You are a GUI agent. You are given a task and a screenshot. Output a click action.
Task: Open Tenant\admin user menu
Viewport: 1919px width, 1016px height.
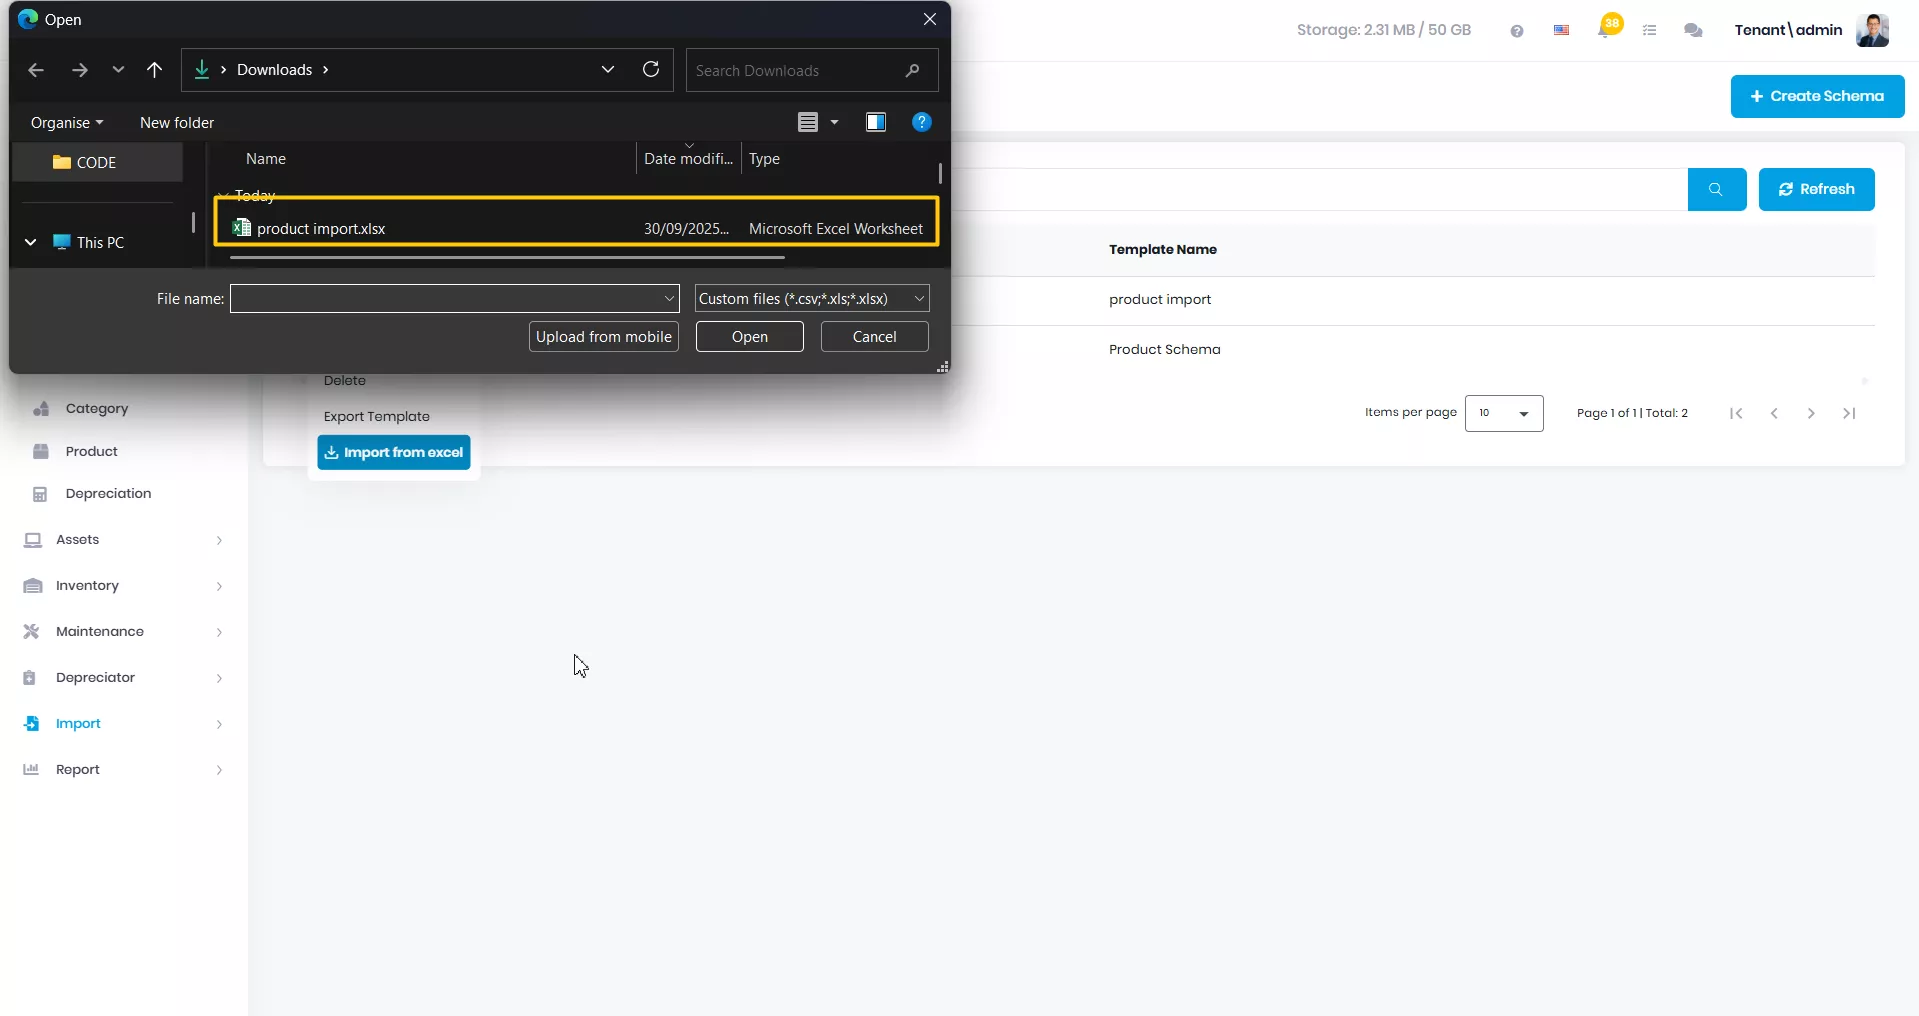pos(1788,30)
